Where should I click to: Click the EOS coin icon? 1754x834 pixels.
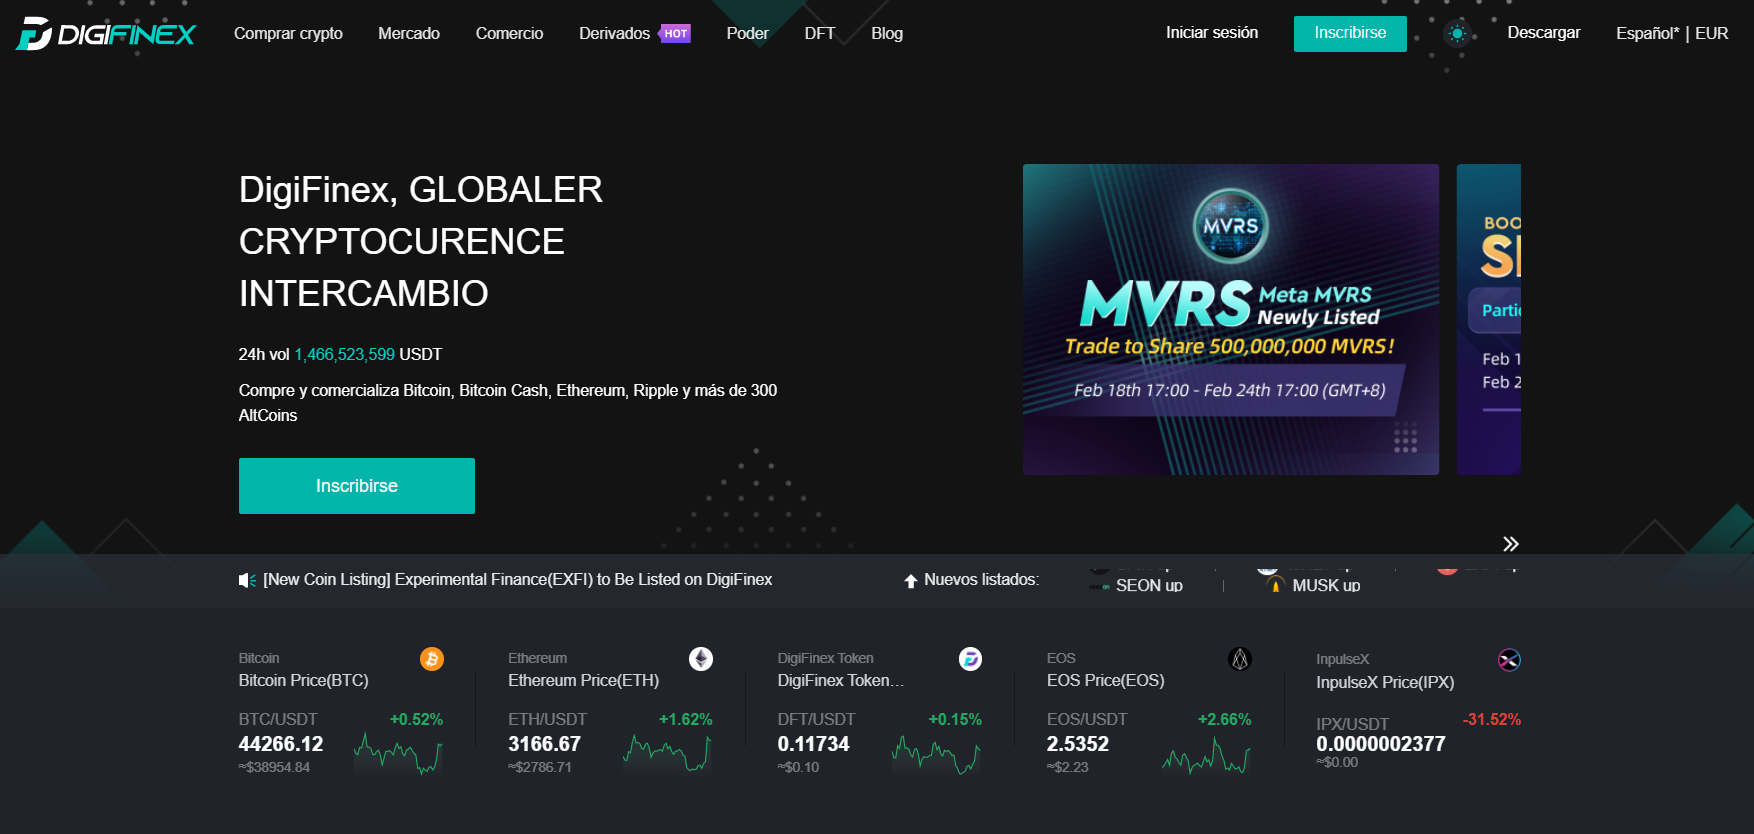click(x=1240, y=659)
